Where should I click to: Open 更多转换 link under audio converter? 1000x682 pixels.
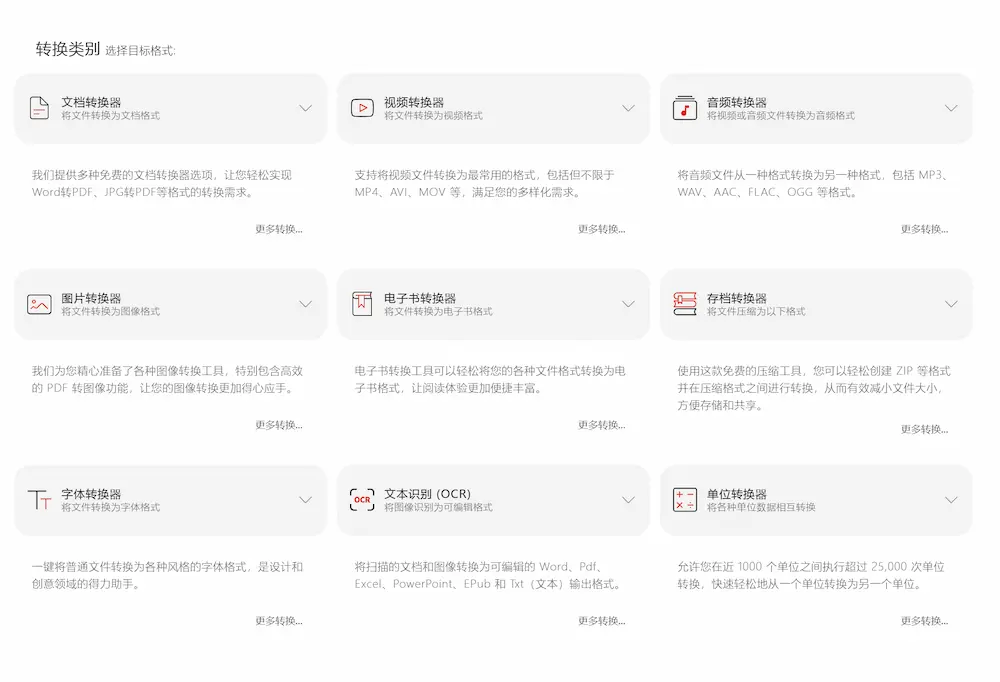click(x=924, y=229)
